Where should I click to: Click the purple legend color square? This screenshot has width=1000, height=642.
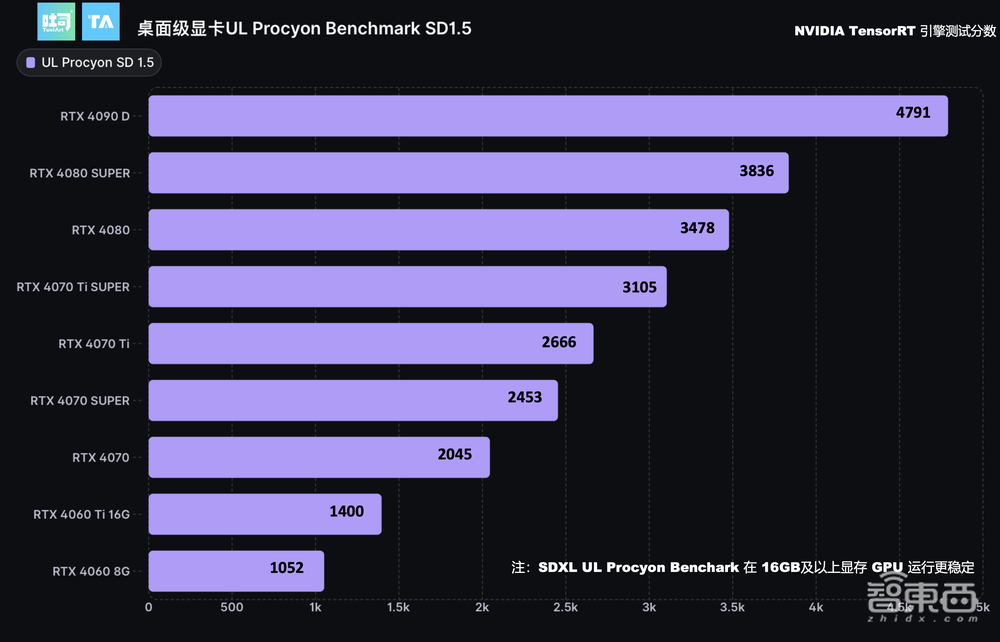[31, 63]
